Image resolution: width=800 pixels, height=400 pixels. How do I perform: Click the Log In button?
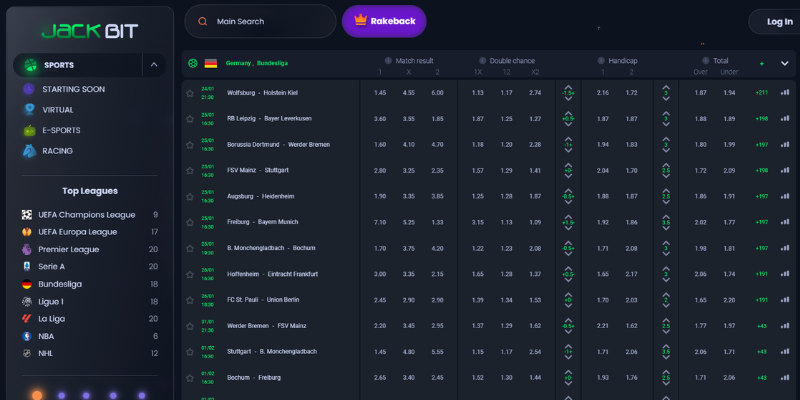778,22
